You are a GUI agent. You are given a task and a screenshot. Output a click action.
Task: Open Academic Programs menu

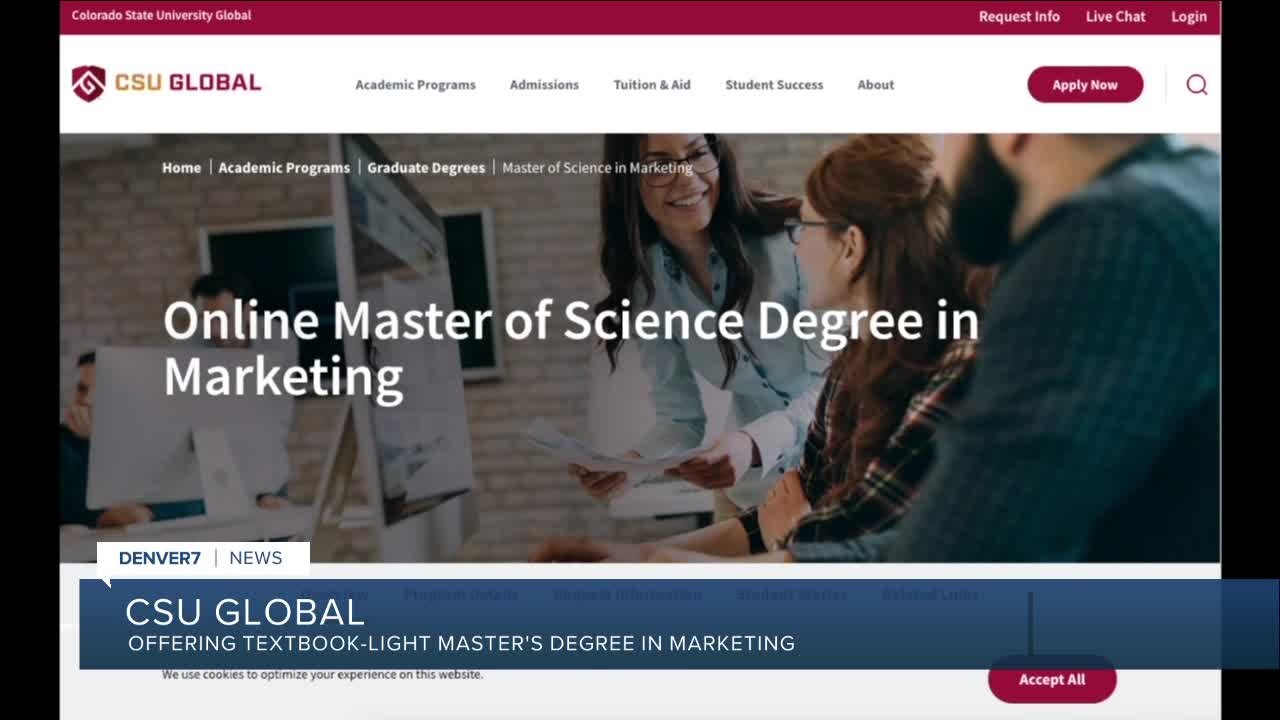pos(415,85)
